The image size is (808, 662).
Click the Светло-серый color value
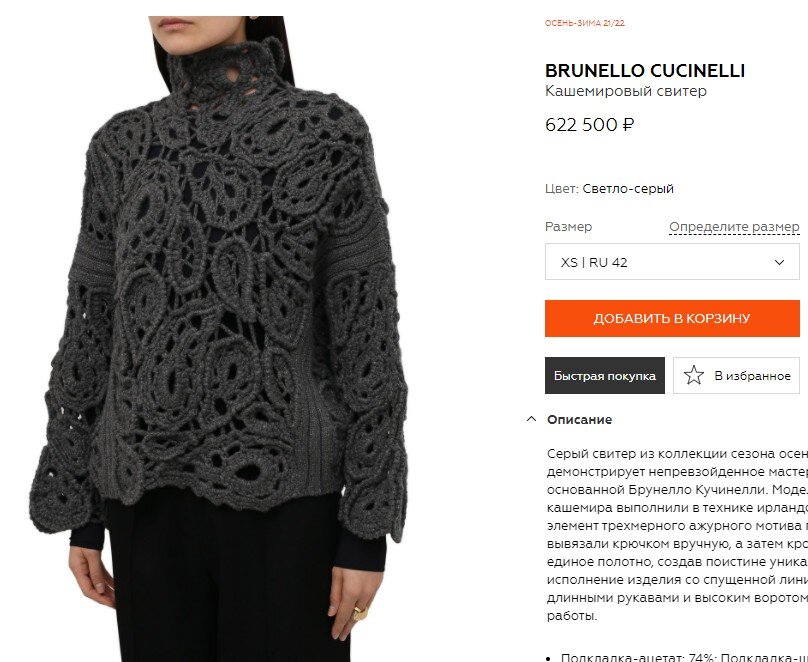pos(628,189)
